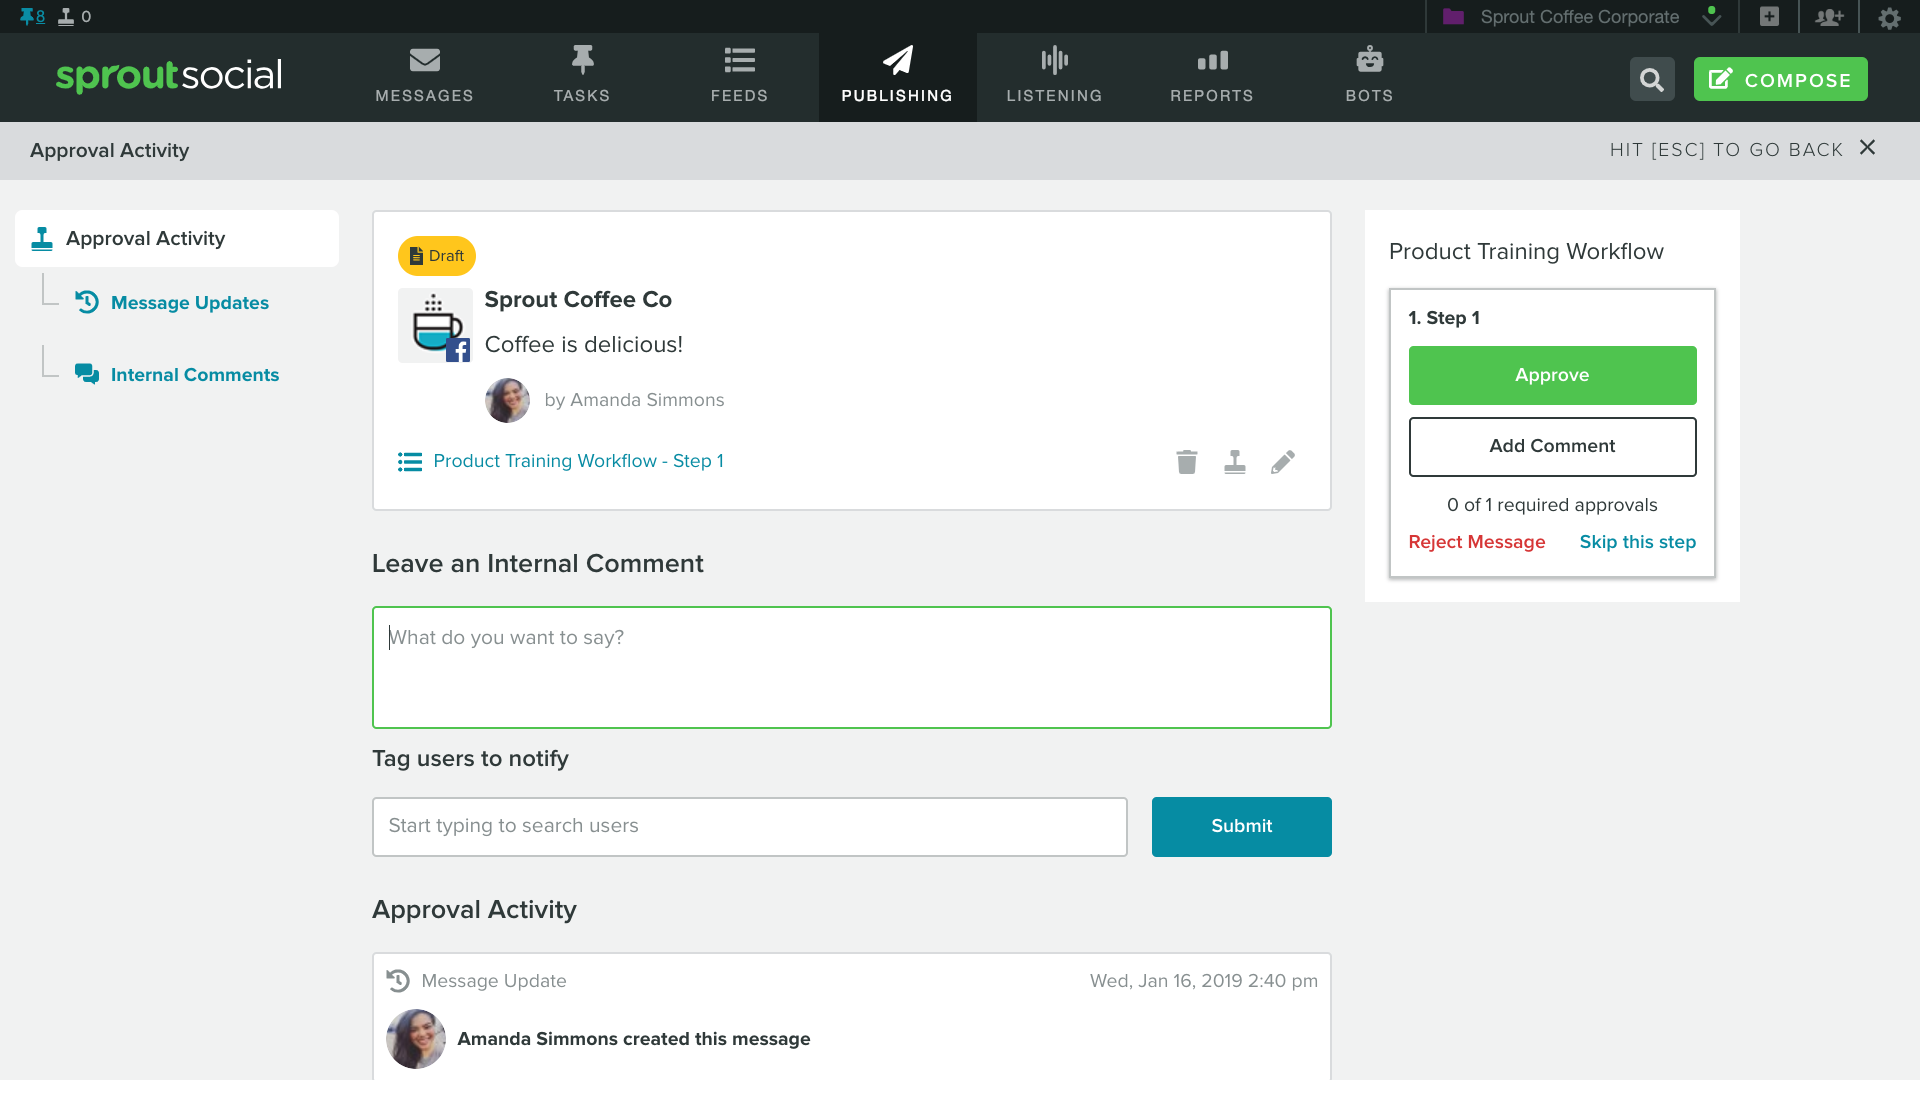Click the Sprout Coffee Corporate folder icon
This screenshot has height=1108, width=1920.
click(x=1453, y=17)
